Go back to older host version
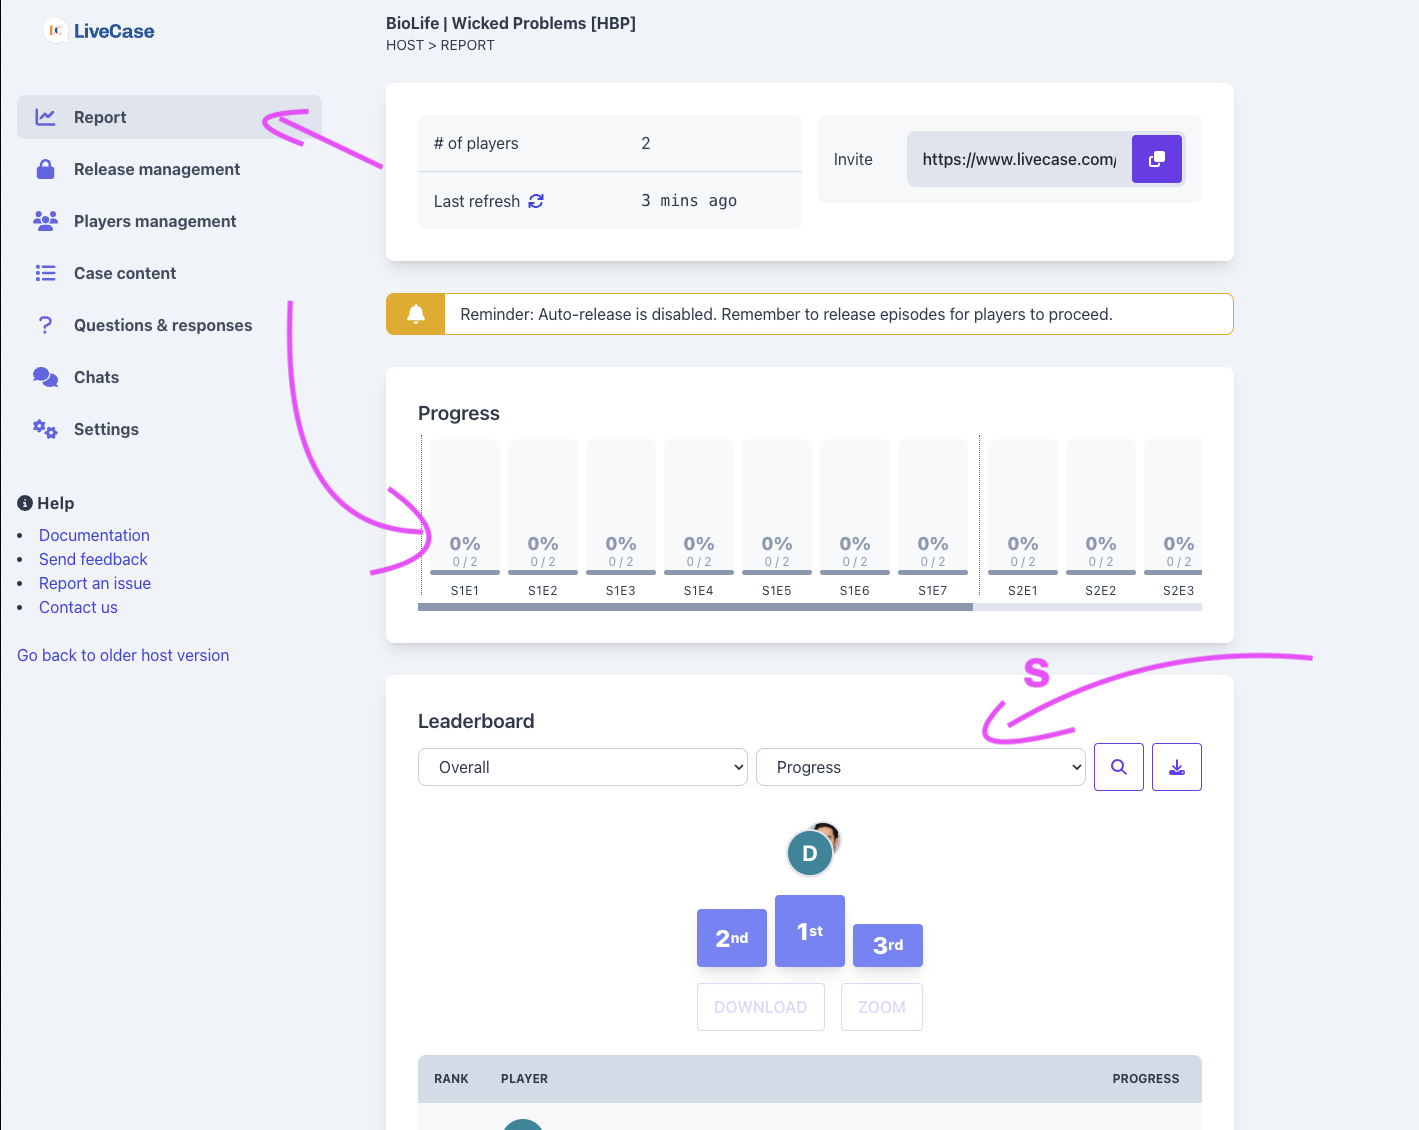The width and height of the screenshot is (1419, 1130). click(x=123, y=655)
